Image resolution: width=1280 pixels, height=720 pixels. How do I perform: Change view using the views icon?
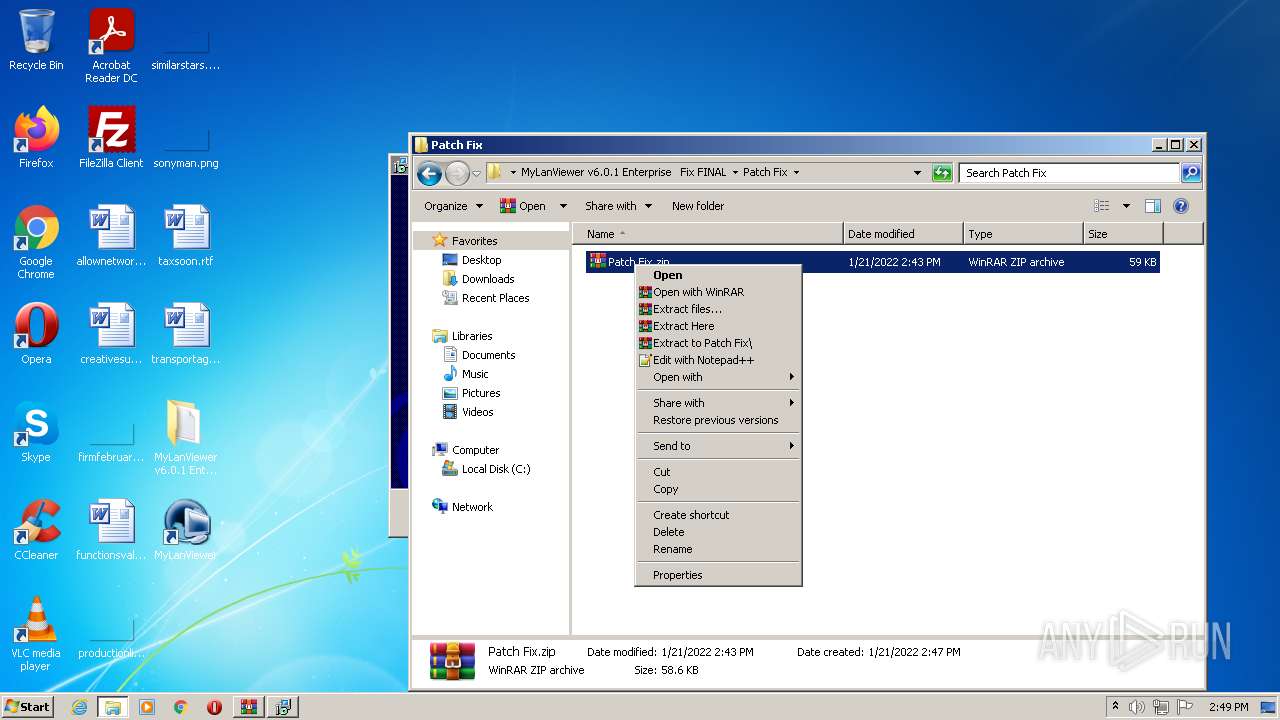click(1102, 206)
